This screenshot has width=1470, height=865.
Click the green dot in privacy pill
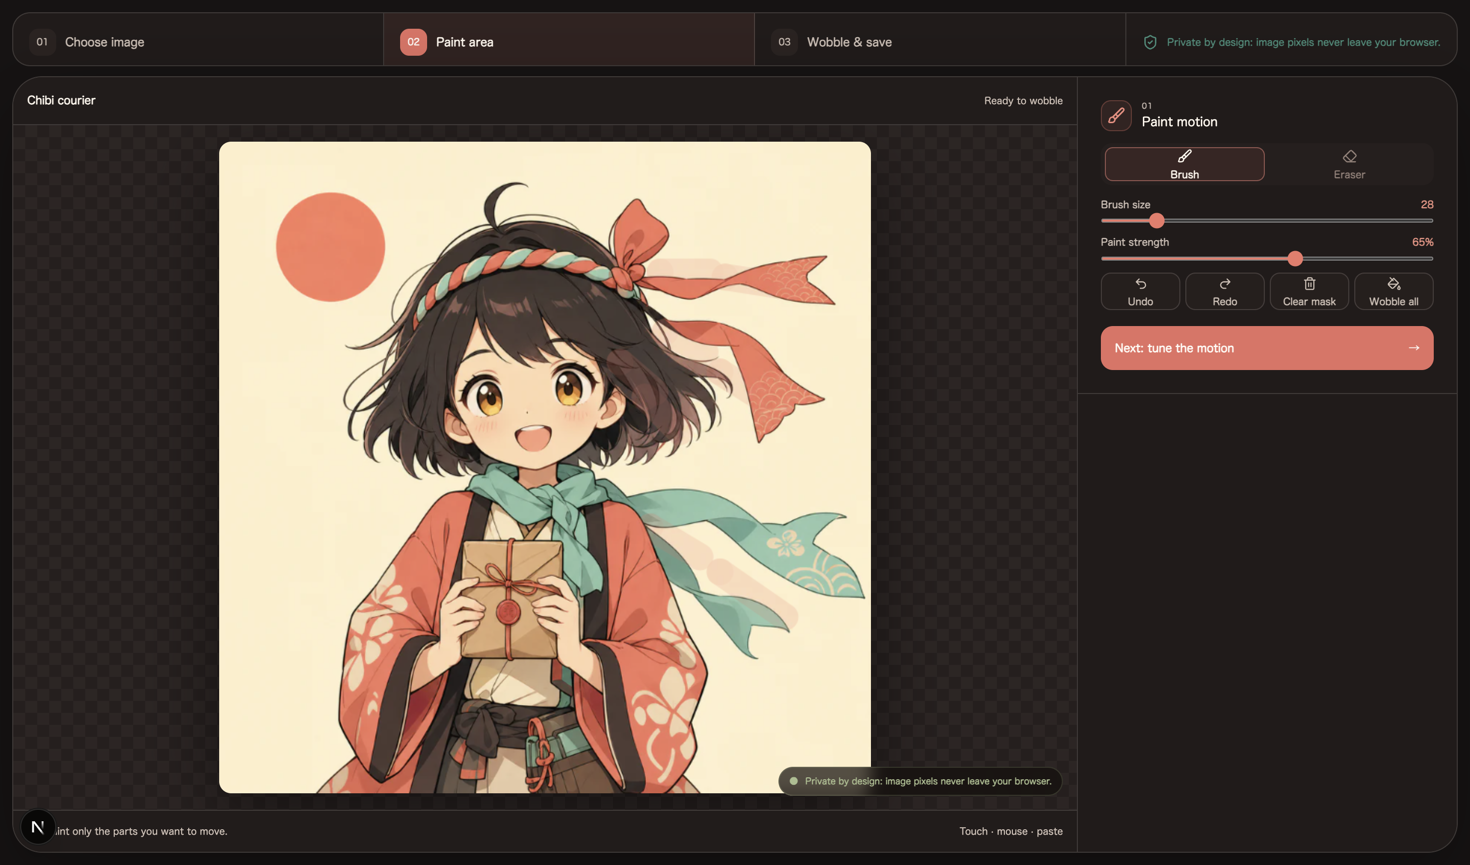point(794,781)
